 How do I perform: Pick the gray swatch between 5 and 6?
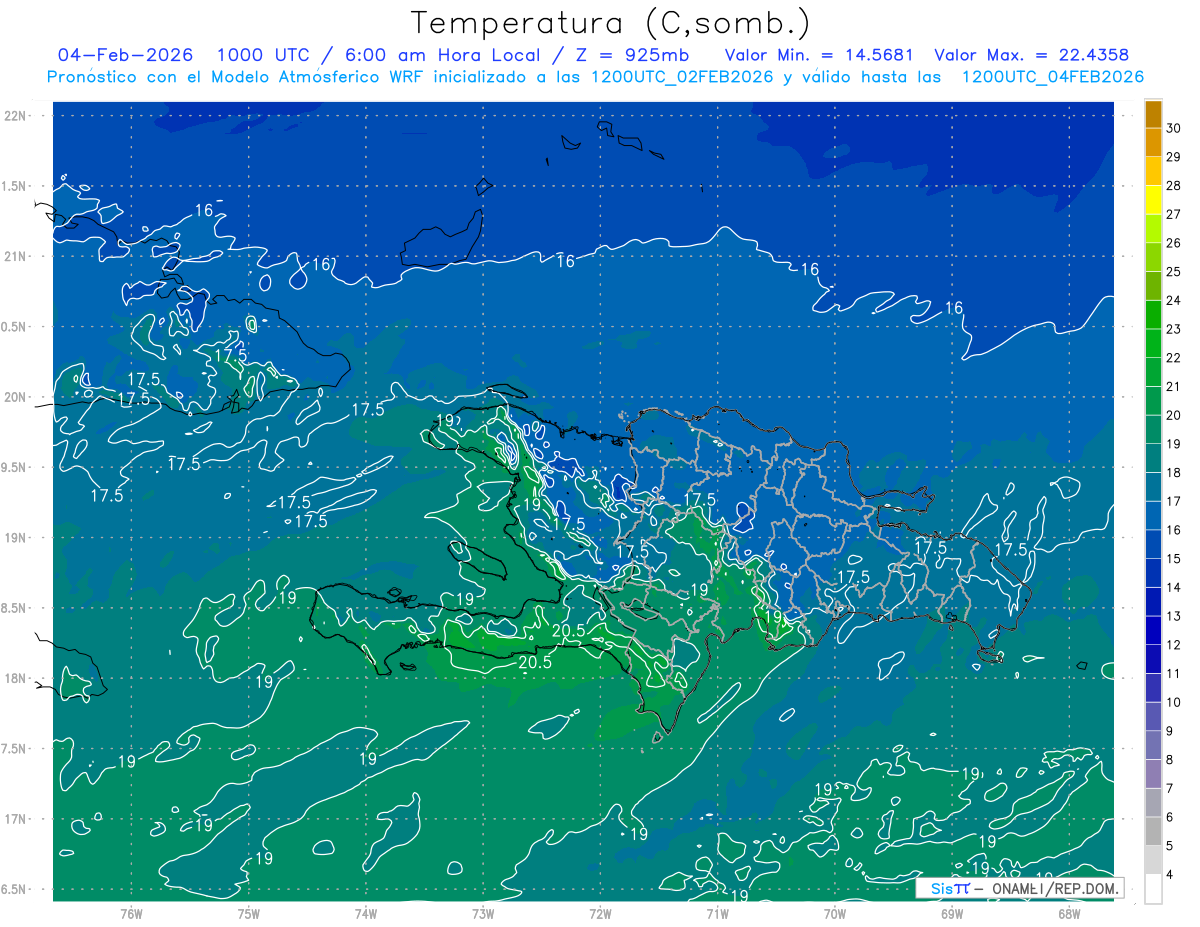tap(1154, 831)
